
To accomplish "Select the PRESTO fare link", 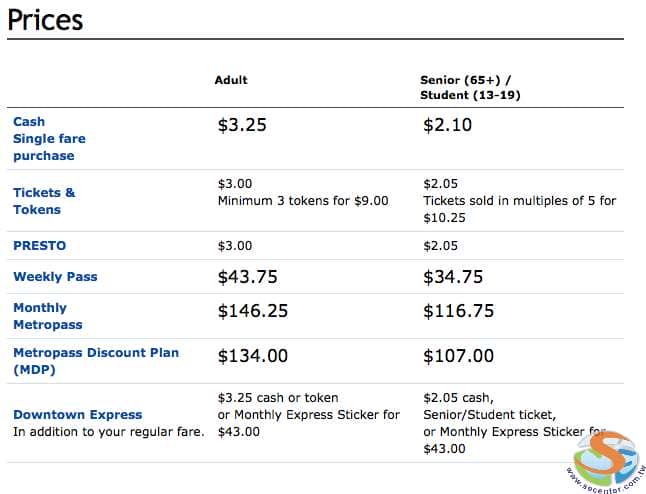I will [38, 245].
